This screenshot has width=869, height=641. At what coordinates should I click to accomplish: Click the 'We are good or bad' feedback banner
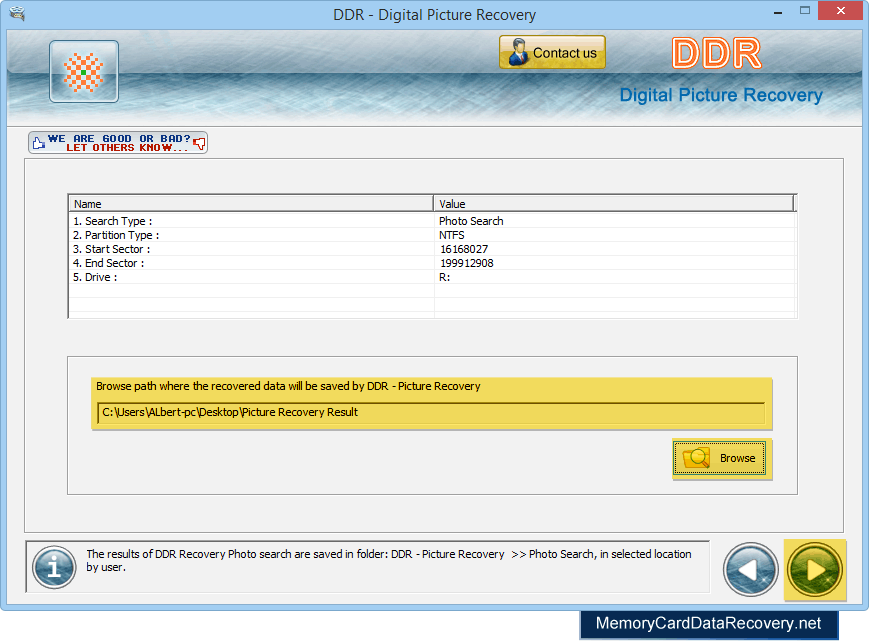(118, 142)
